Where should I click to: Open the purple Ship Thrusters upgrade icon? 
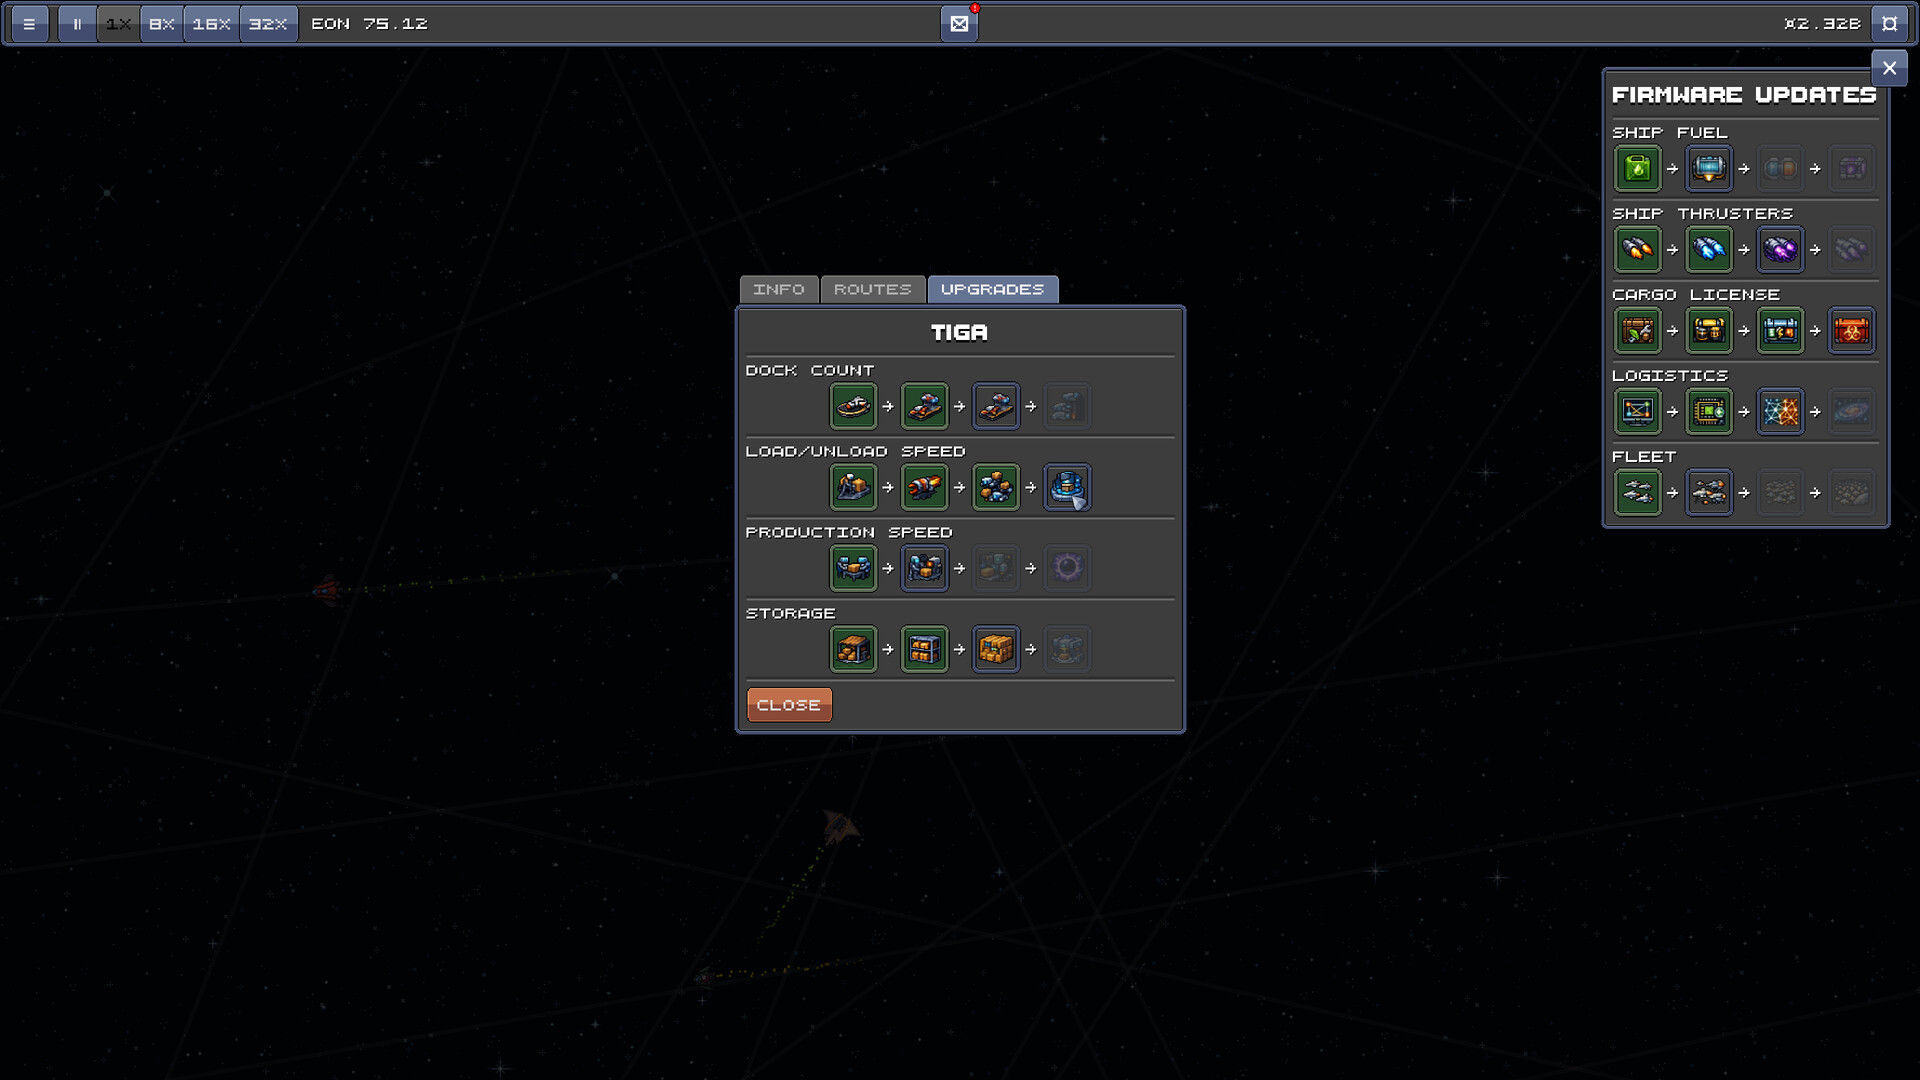1781,249
